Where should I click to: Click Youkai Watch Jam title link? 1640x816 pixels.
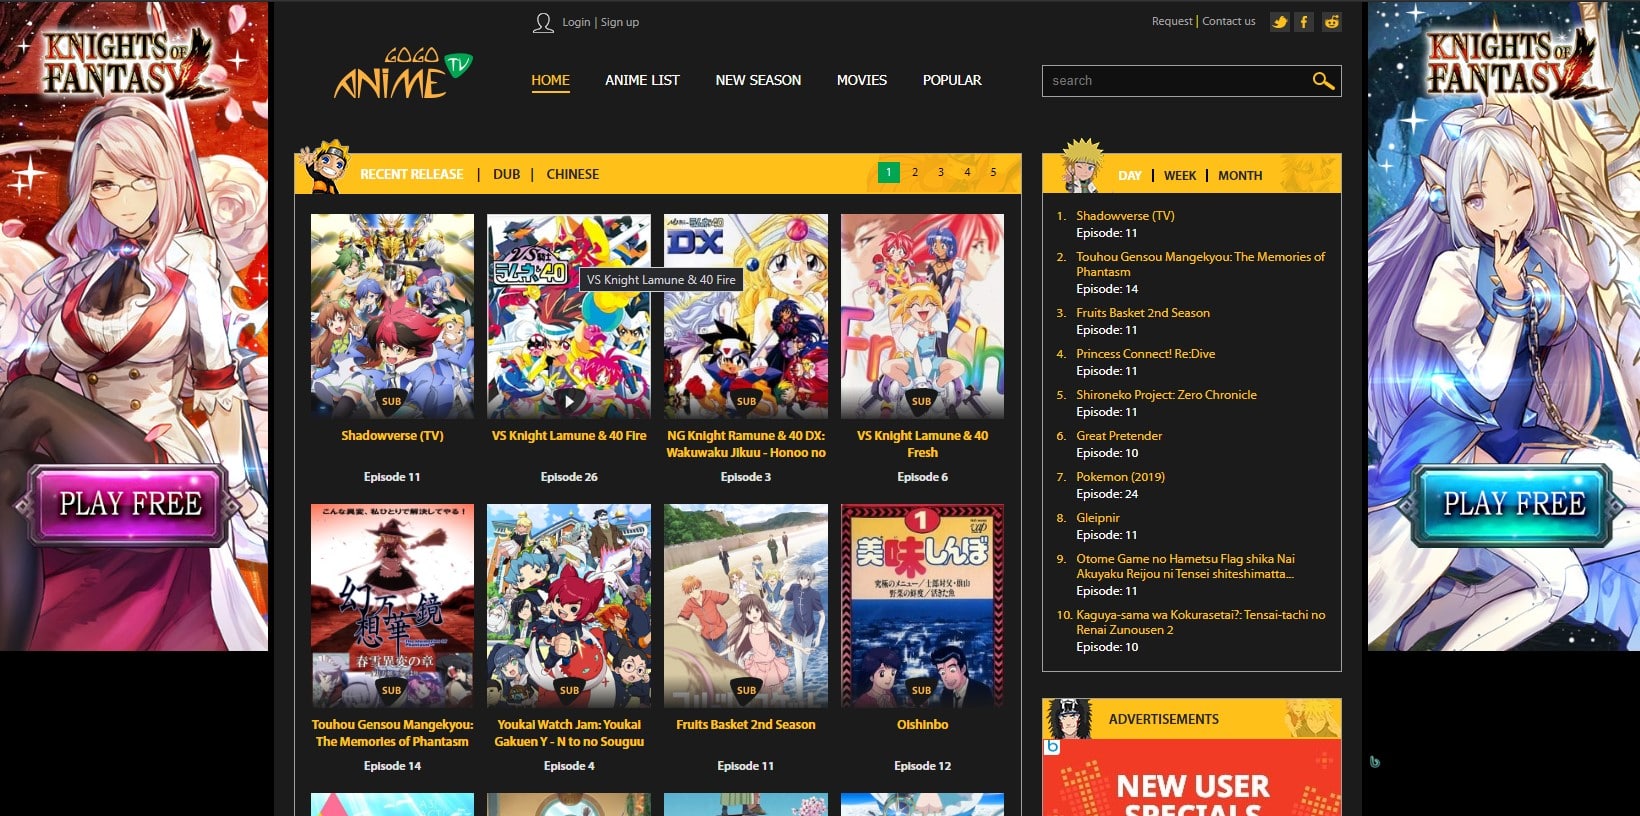click(x=569, y=733)
